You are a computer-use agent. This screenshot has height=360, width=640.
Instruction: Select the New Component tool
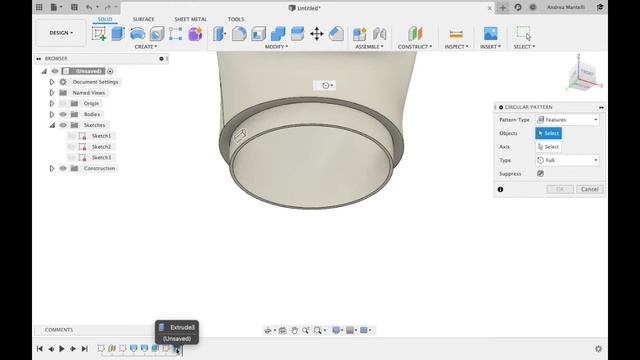point(360,33)
